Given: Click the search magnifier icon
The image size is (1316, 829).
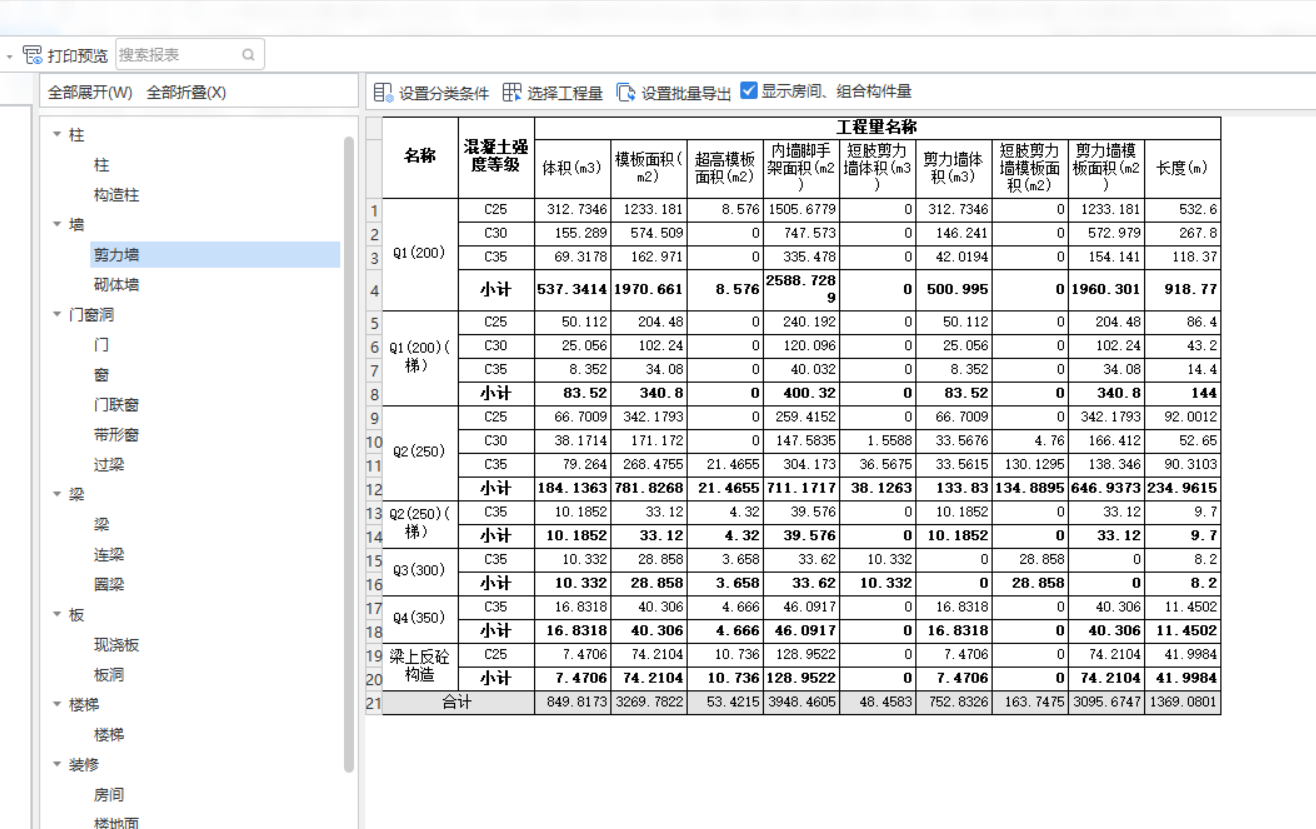Looking at the screenshot, I should pos(248,55).
